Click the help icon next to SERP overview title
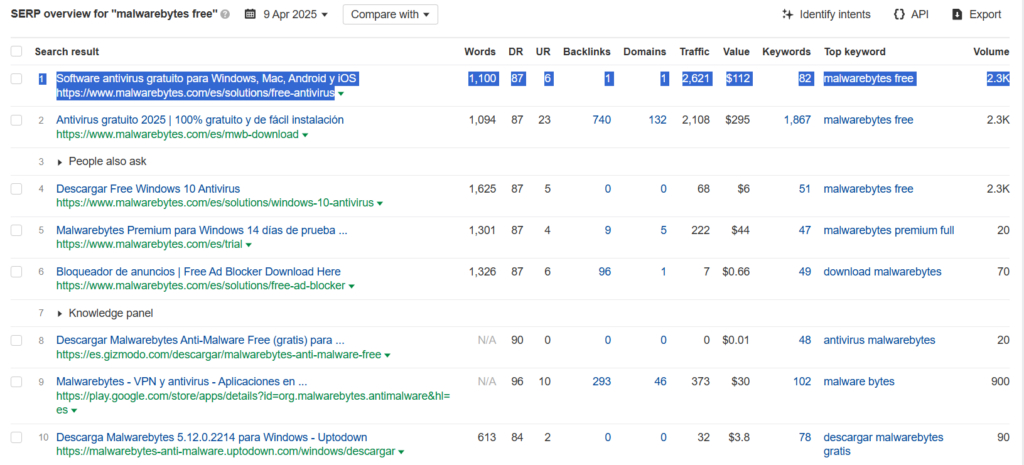 coord(225,15)
